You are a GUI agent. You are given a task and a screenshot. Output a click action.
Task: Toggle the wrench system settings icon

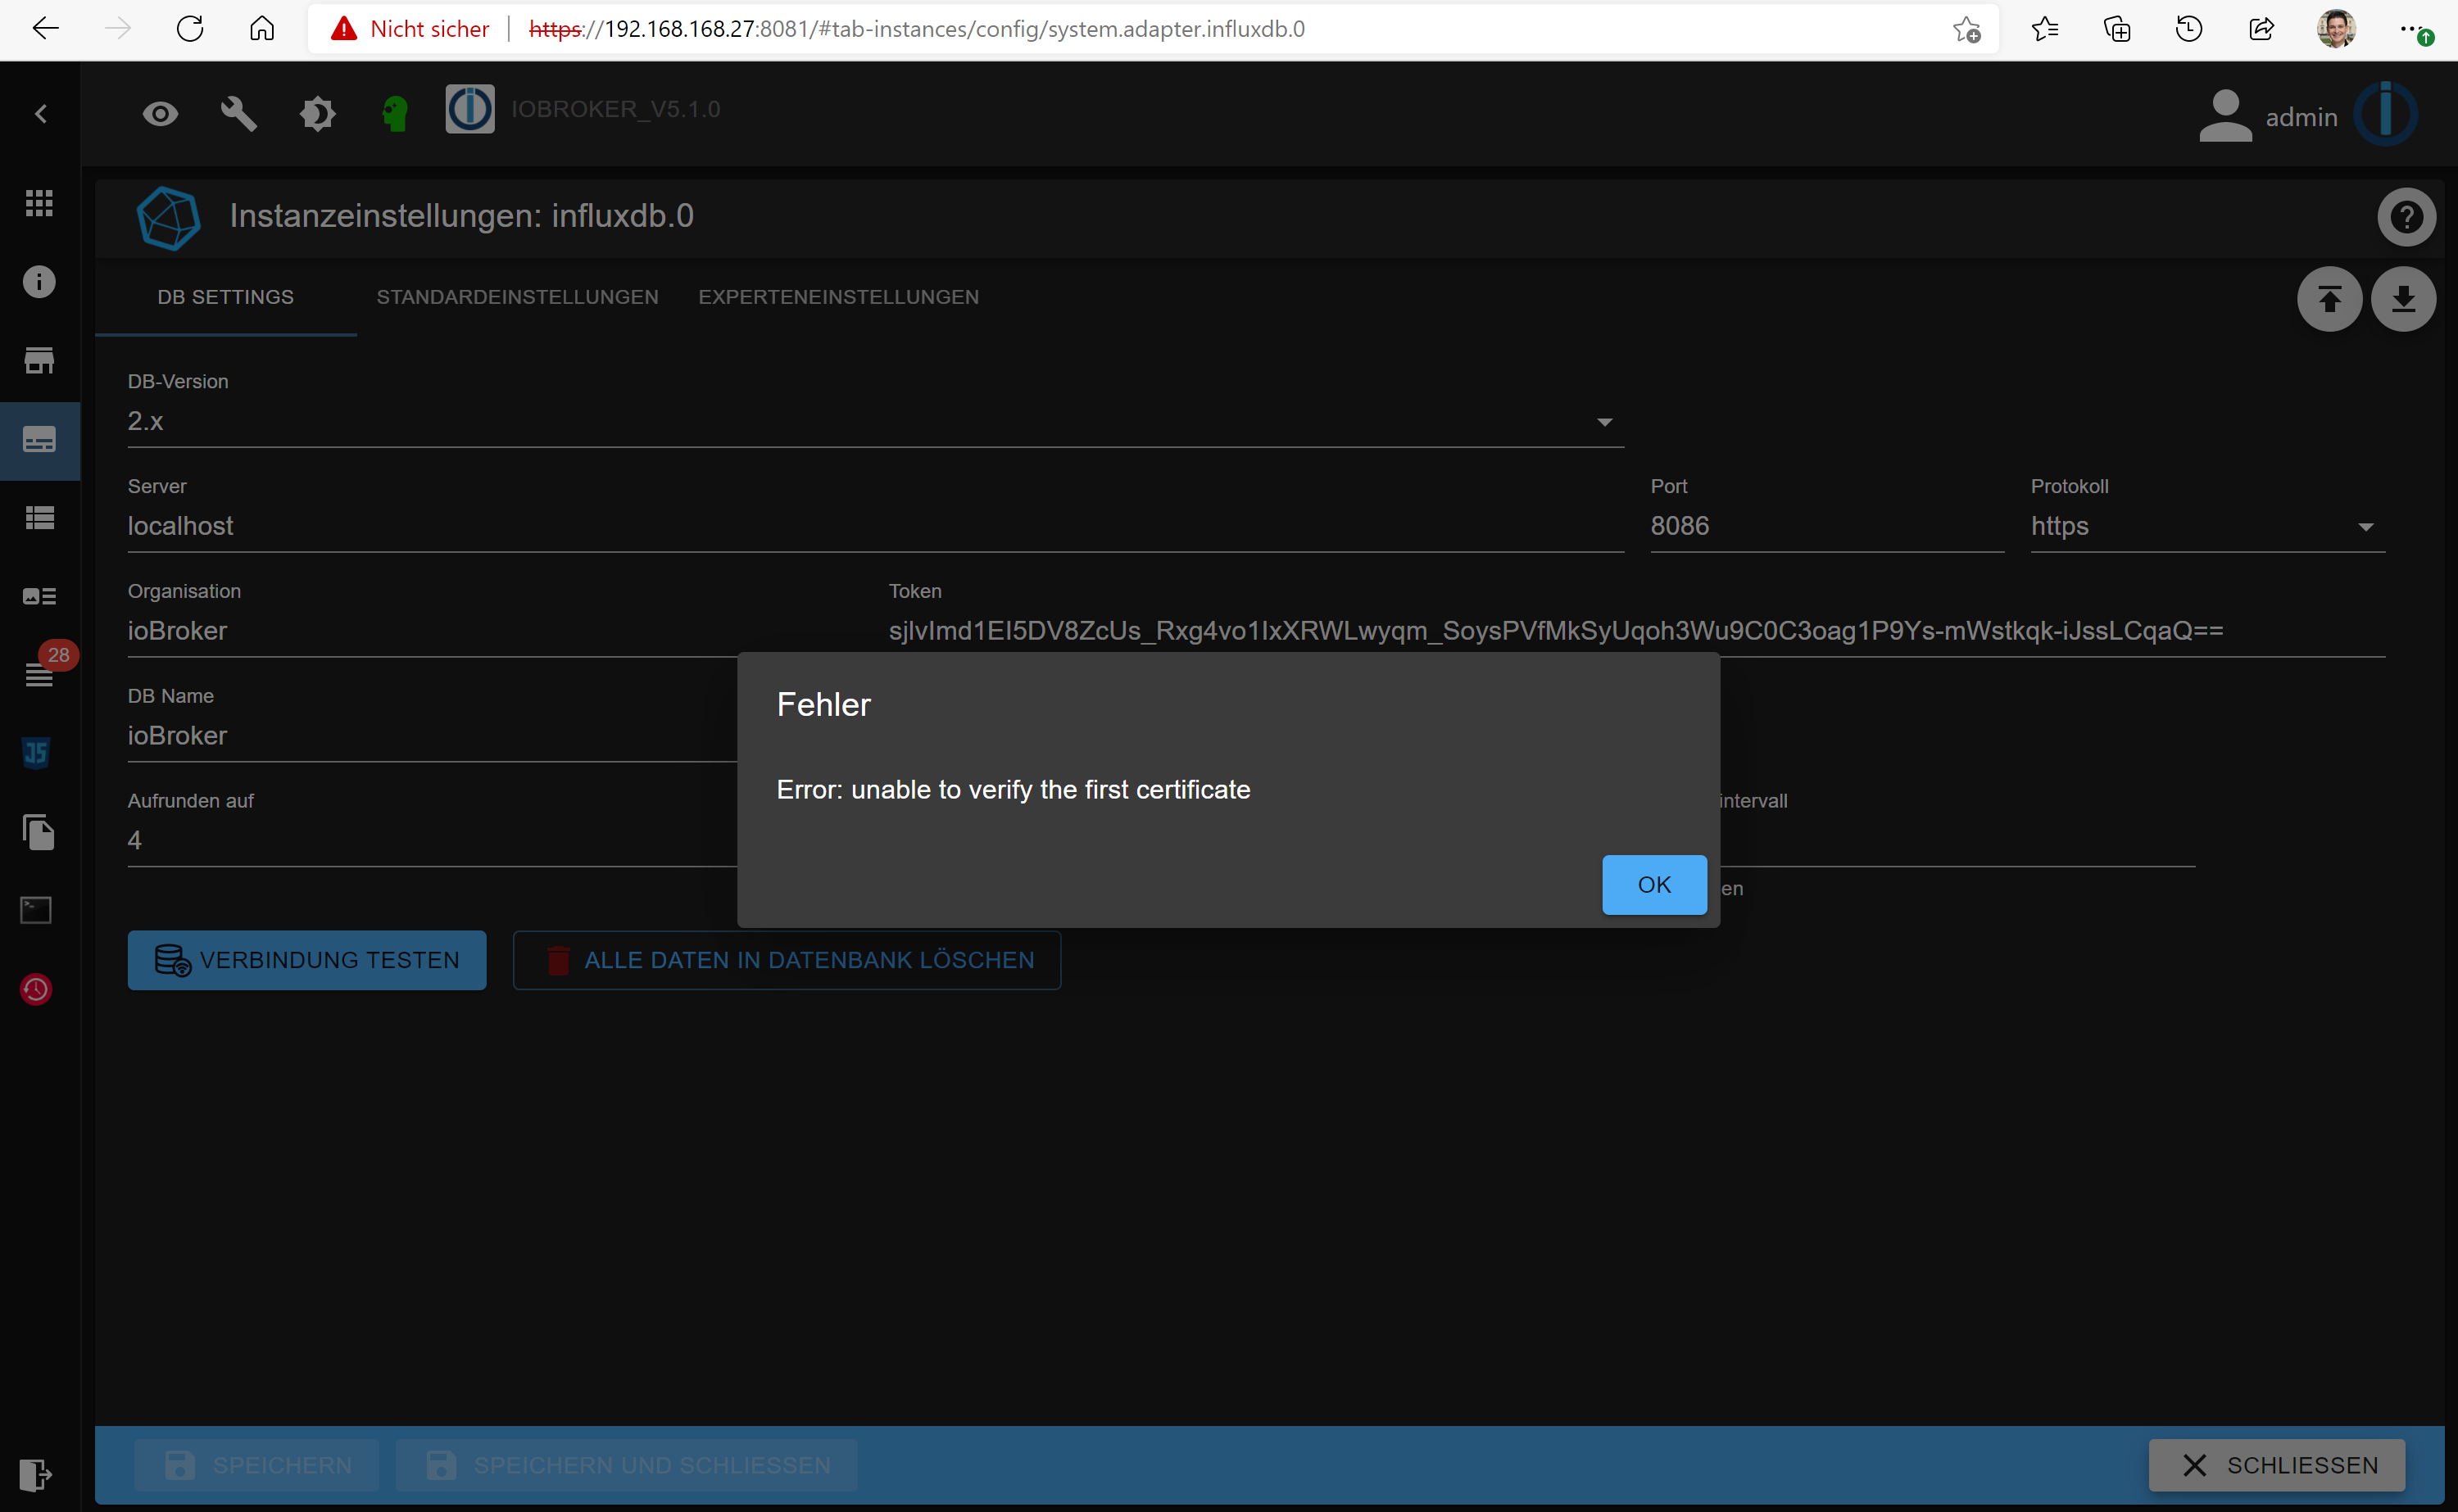point(238,113)
